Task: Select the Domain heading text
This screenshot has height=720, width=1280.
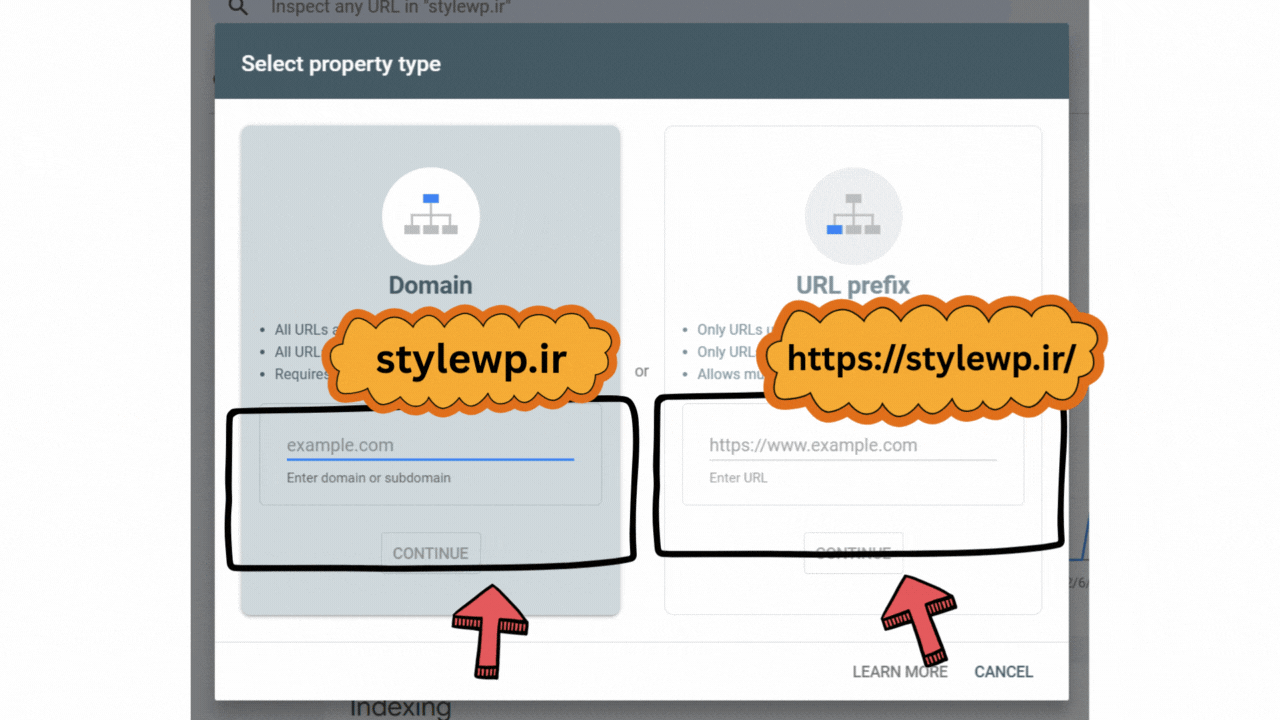Action: coord(431,285)
